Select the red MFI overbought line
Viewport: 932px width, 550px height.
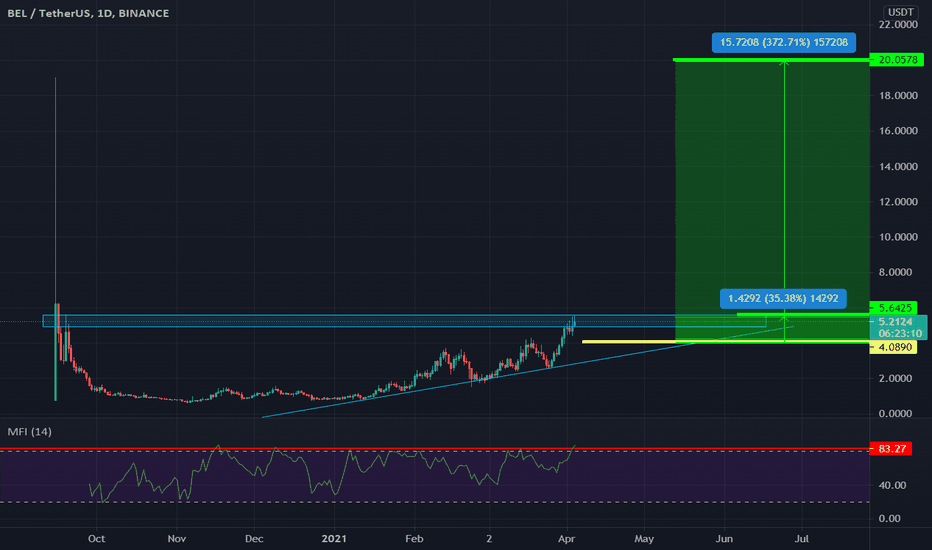pos(434,448)
